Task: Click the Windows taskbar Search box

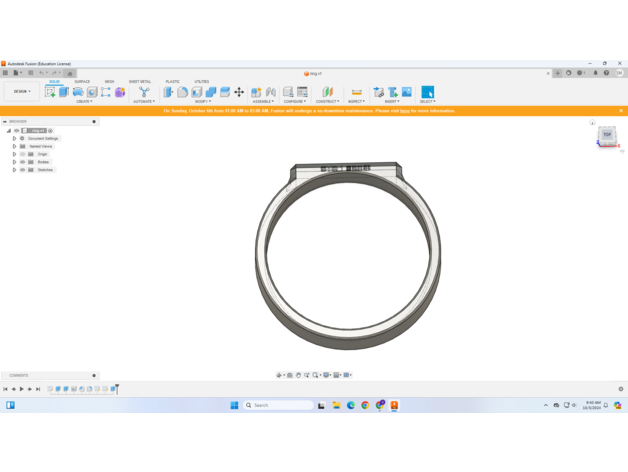Action: click(x=278, y=405)
